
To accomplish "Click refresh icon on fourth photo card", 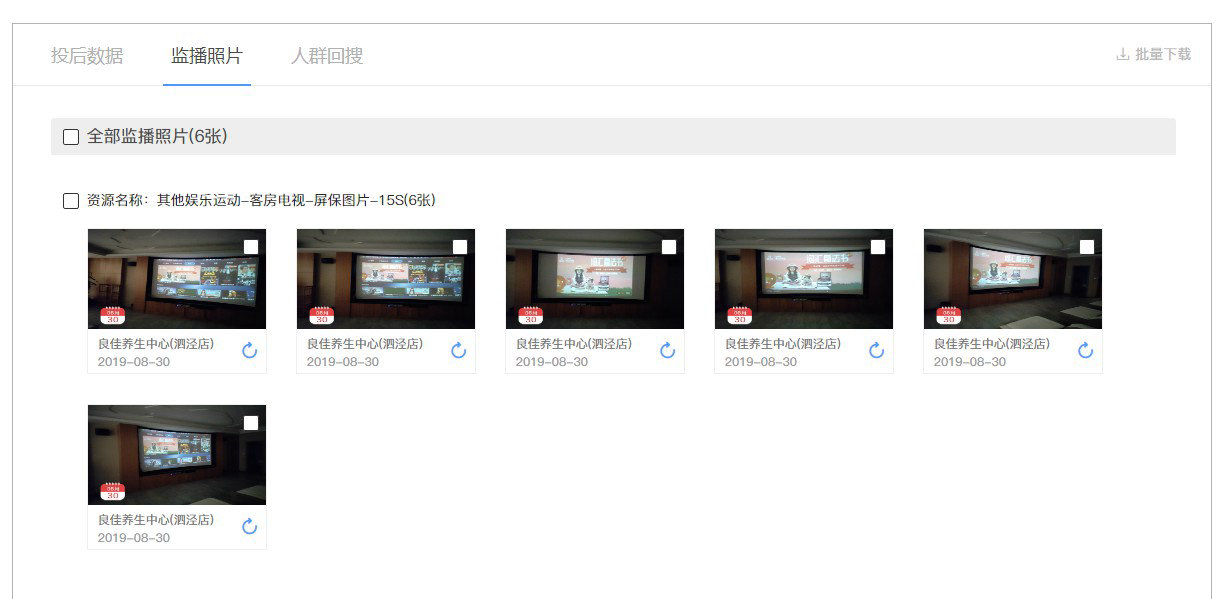I will click(877, 350).
